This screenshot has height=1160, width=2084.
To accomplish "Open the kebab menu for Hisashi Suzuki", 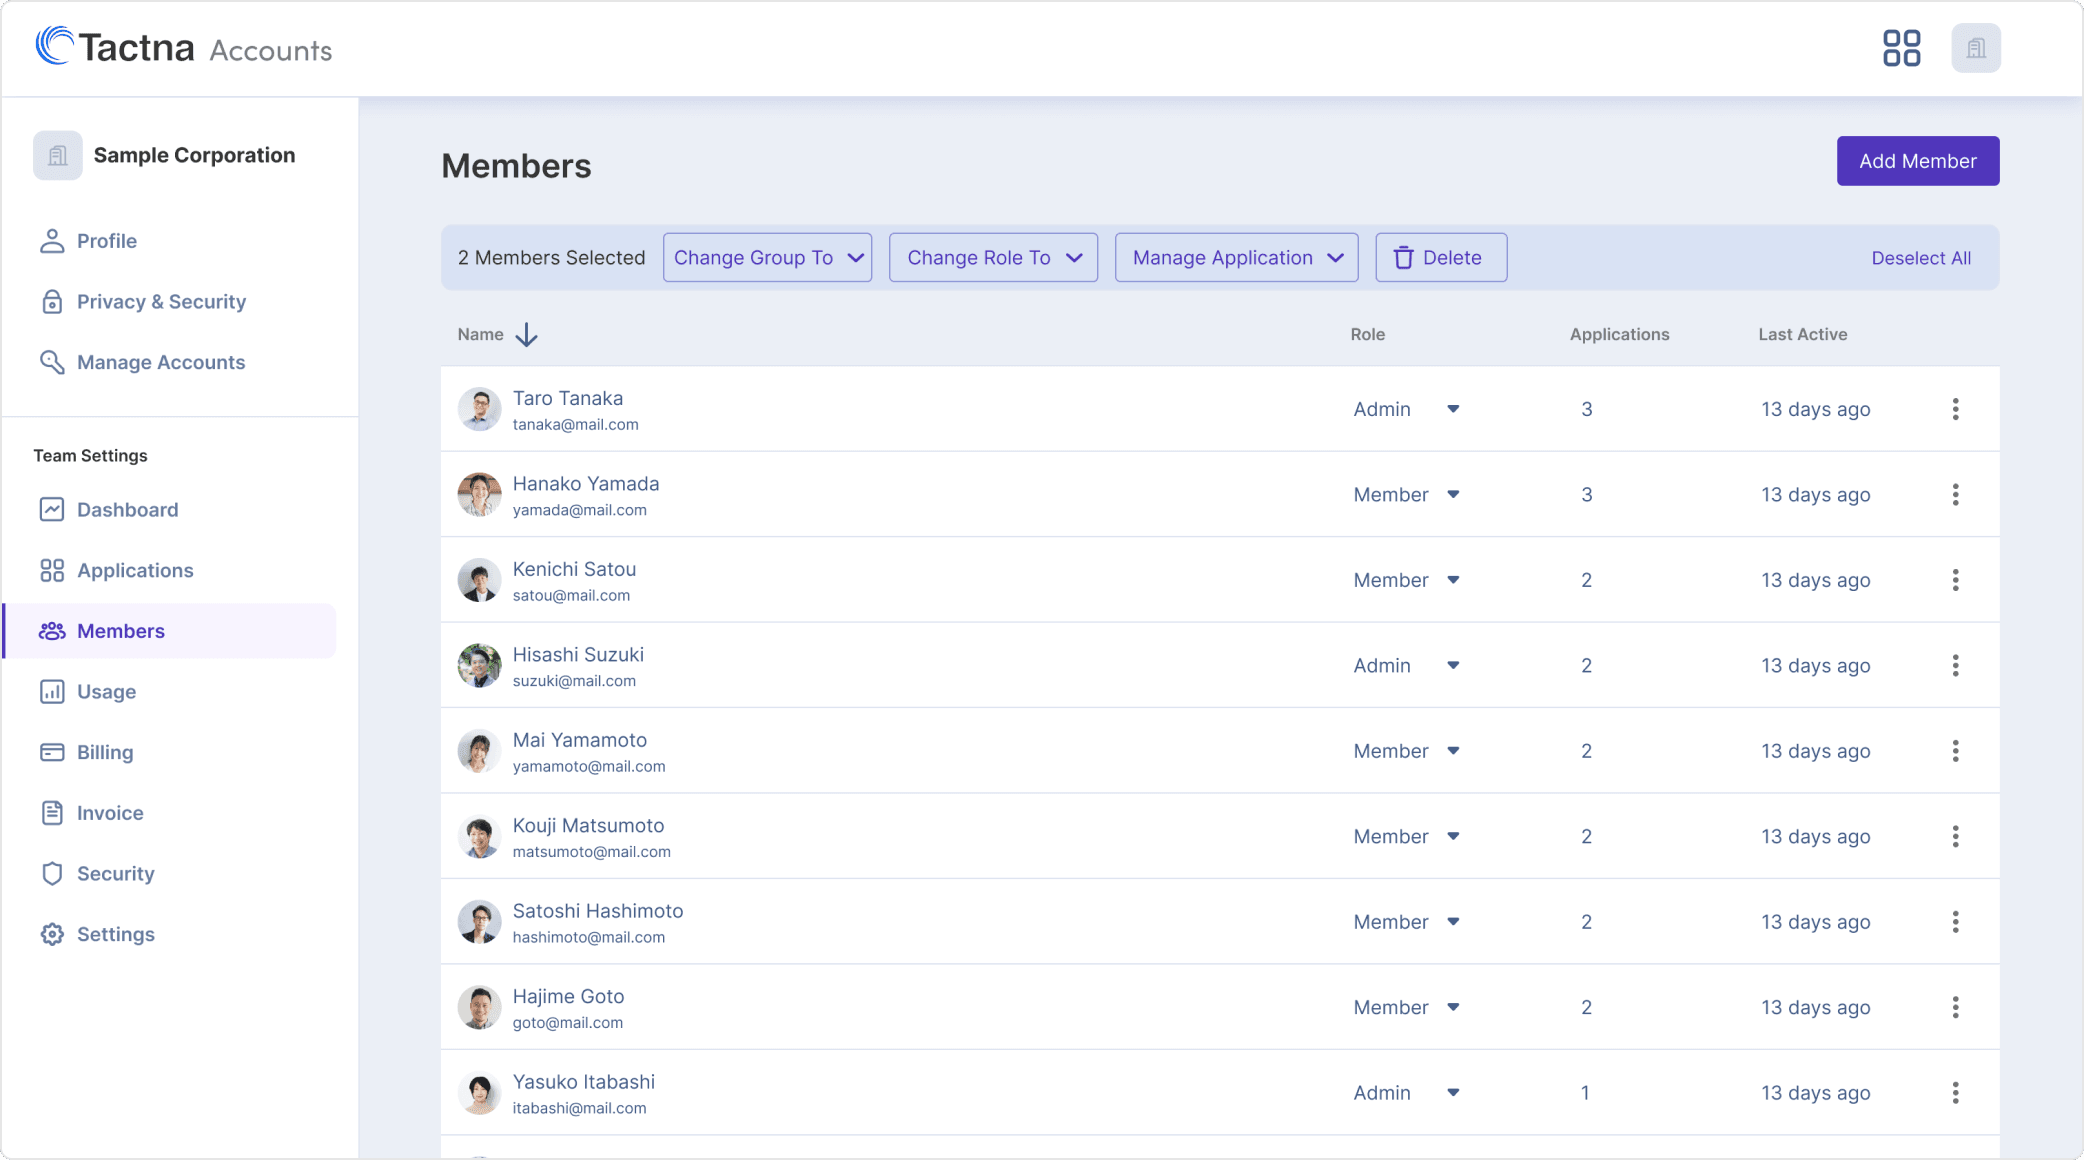I will [1955, 665].
